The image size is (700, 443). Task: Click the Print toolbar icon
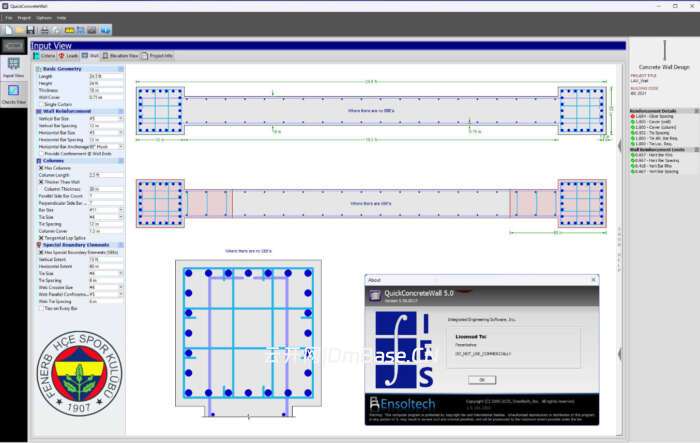click(x=45, y=30)
